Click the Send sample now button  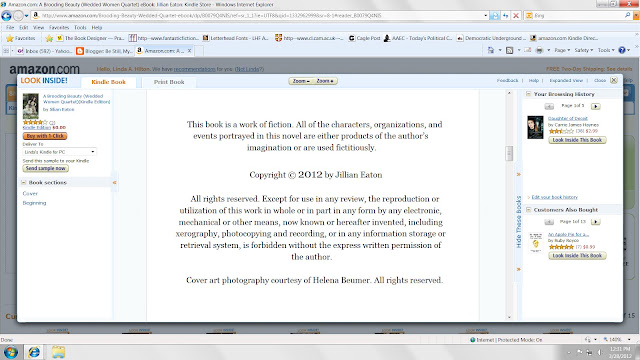point(46,168)
